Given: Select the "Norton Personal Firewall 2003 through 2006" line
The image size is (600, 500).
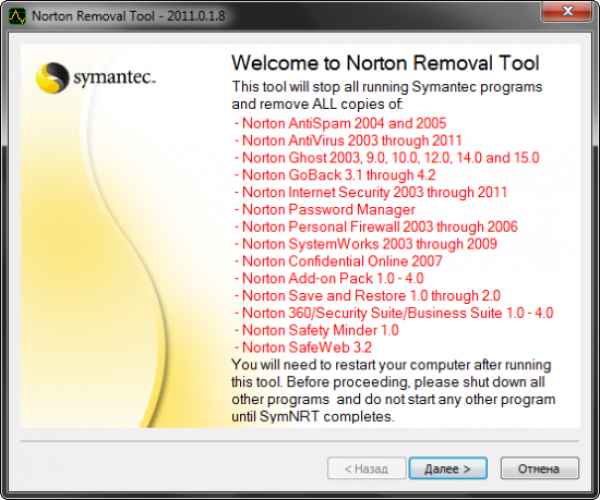Looking at the screenshot, I should [x=376, y=227].
